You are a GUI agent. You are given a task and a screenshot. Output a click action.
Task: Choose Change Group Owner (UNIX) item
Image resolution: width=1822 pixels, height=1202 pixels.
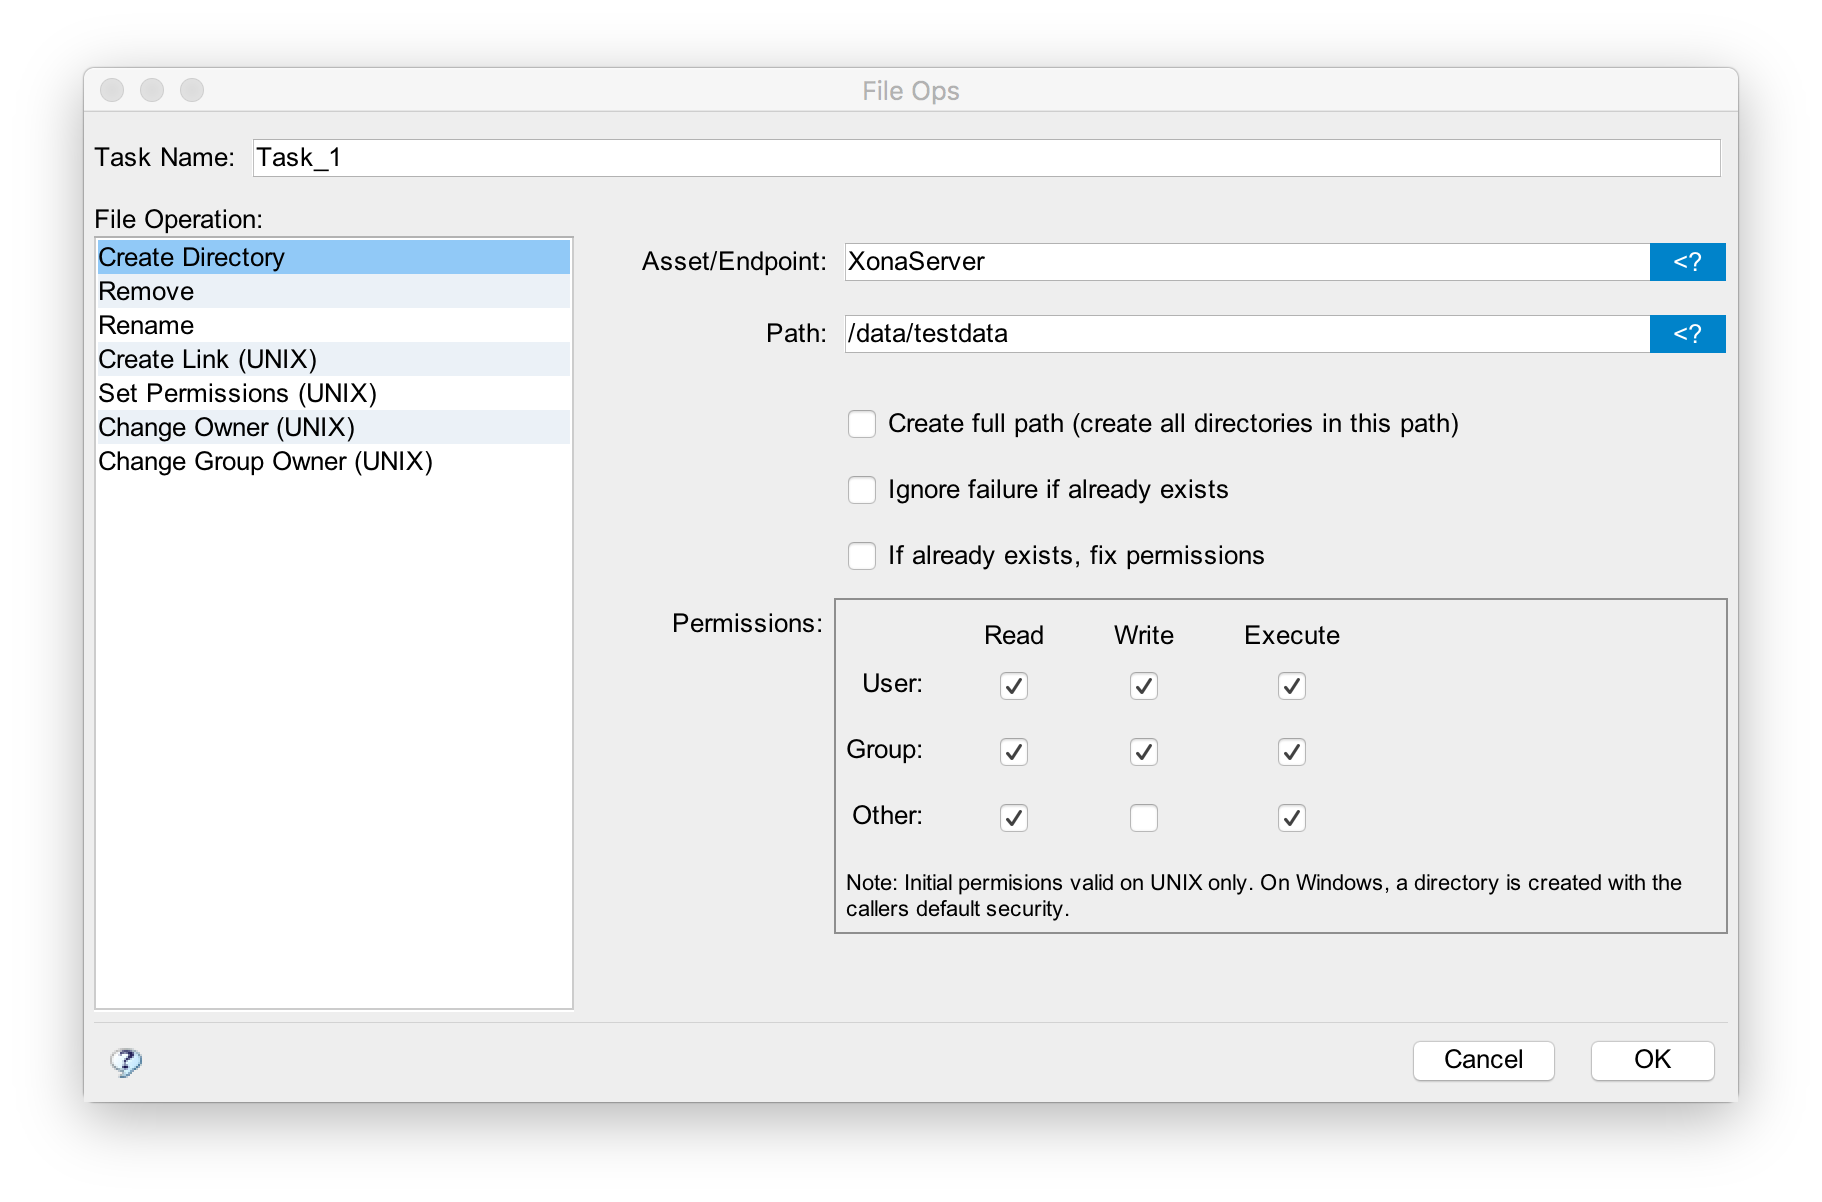point(265,462)
